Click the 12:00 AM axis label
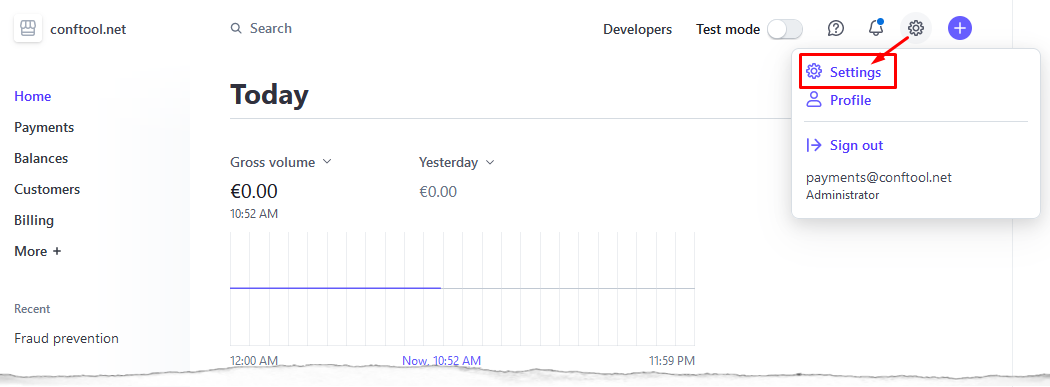 click(x=254, y=360)
